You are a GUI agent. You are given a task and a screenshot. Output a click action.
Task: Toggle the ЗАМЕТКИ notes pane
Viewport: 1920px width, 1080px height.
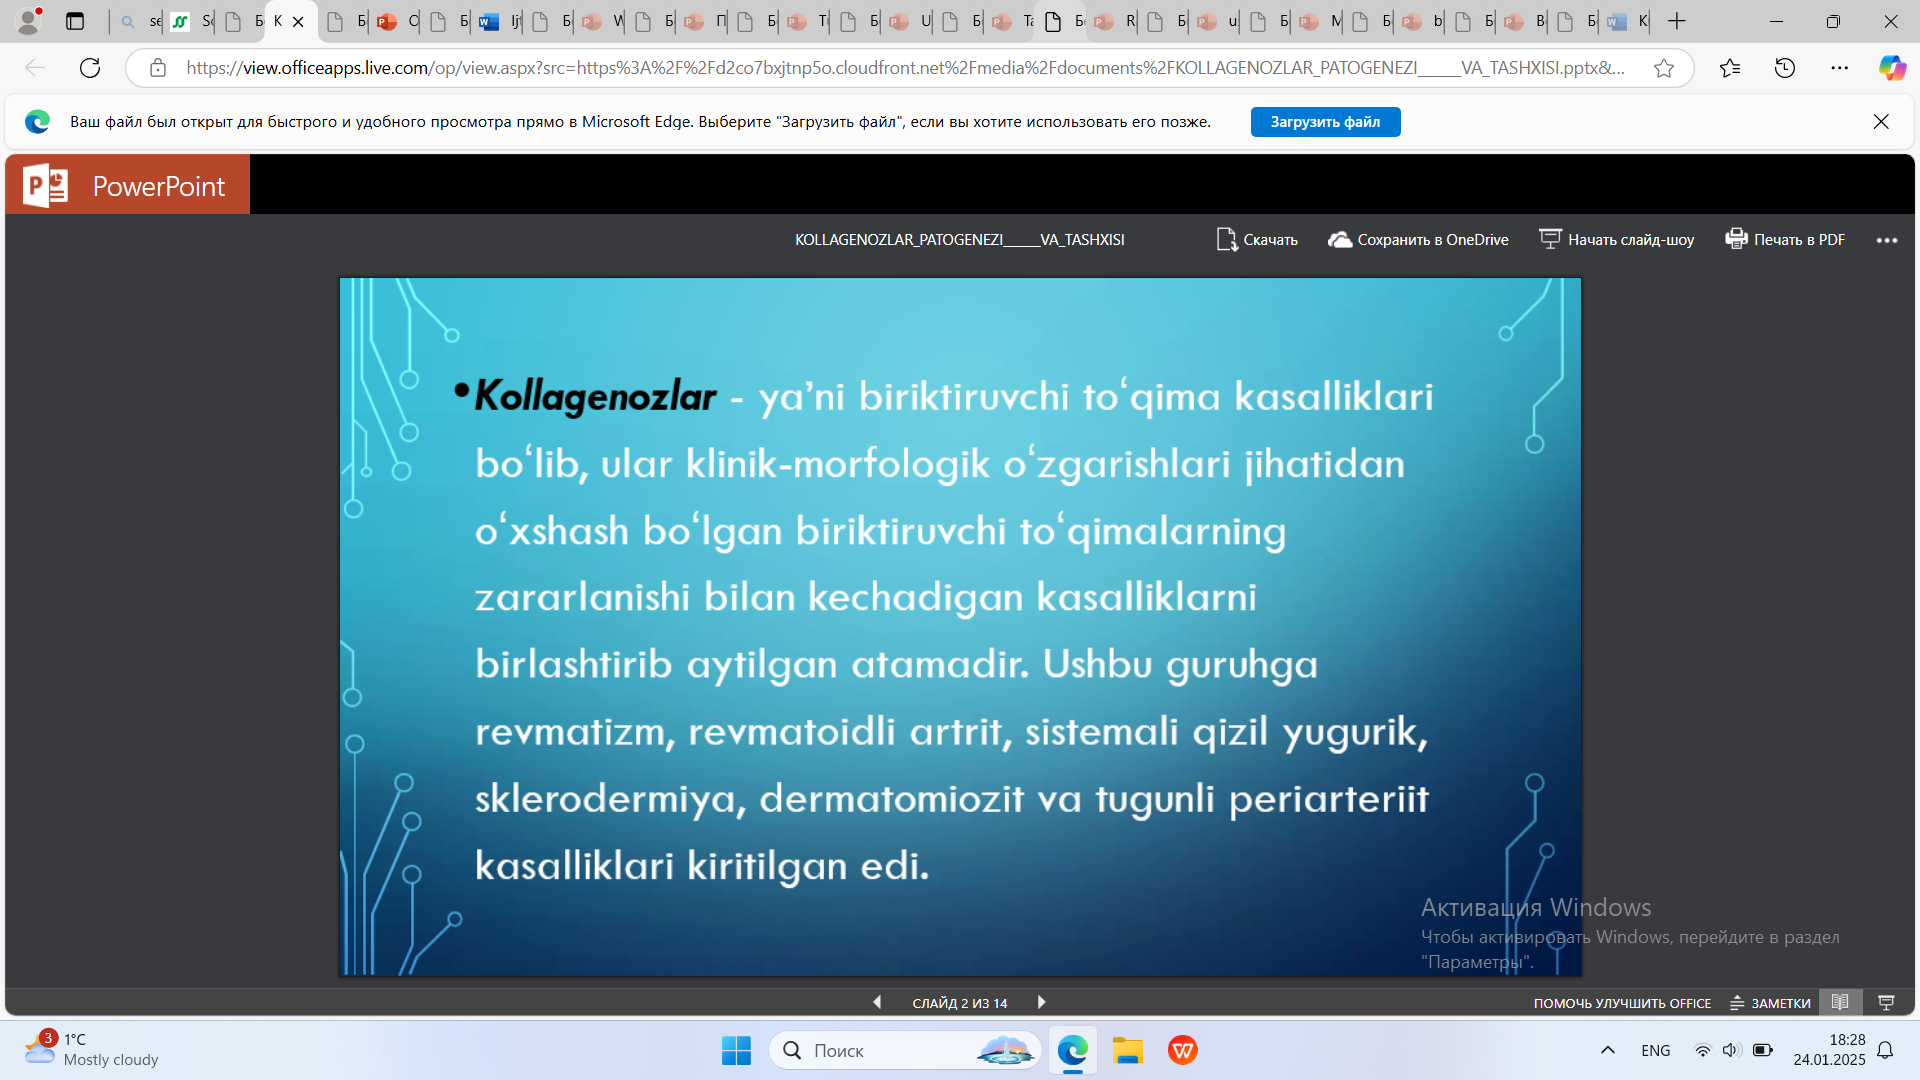point(1770,1003)
